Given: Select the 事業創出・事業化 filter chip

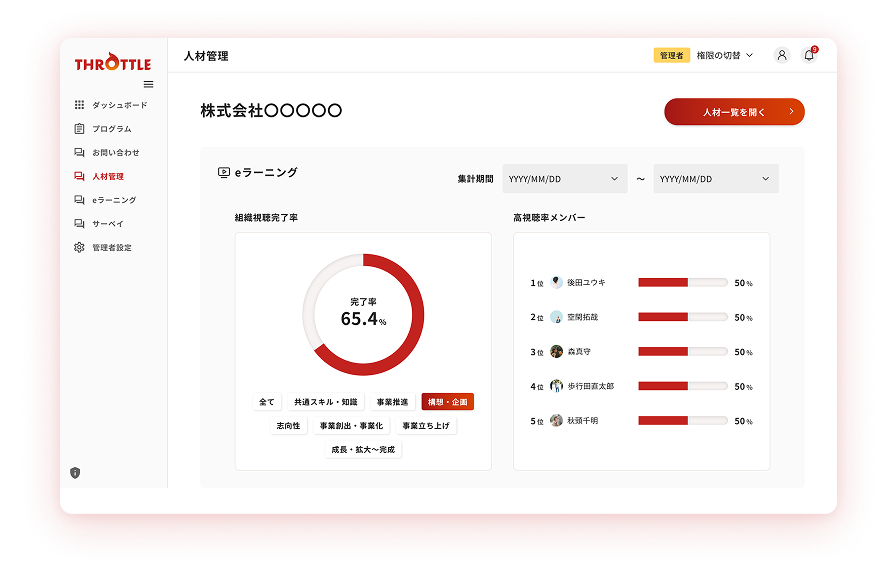Looking at the screenshot, I should point(351,426).
